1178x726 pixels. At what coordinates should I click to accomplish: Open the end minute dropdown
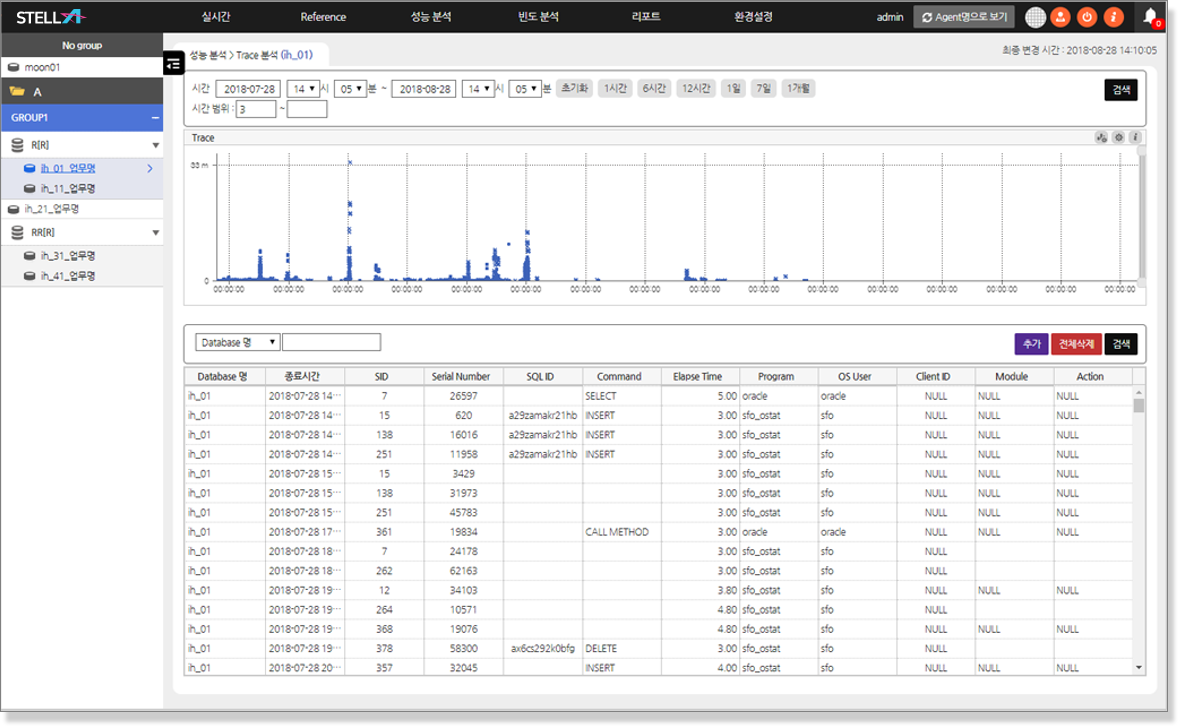[524, 89]
